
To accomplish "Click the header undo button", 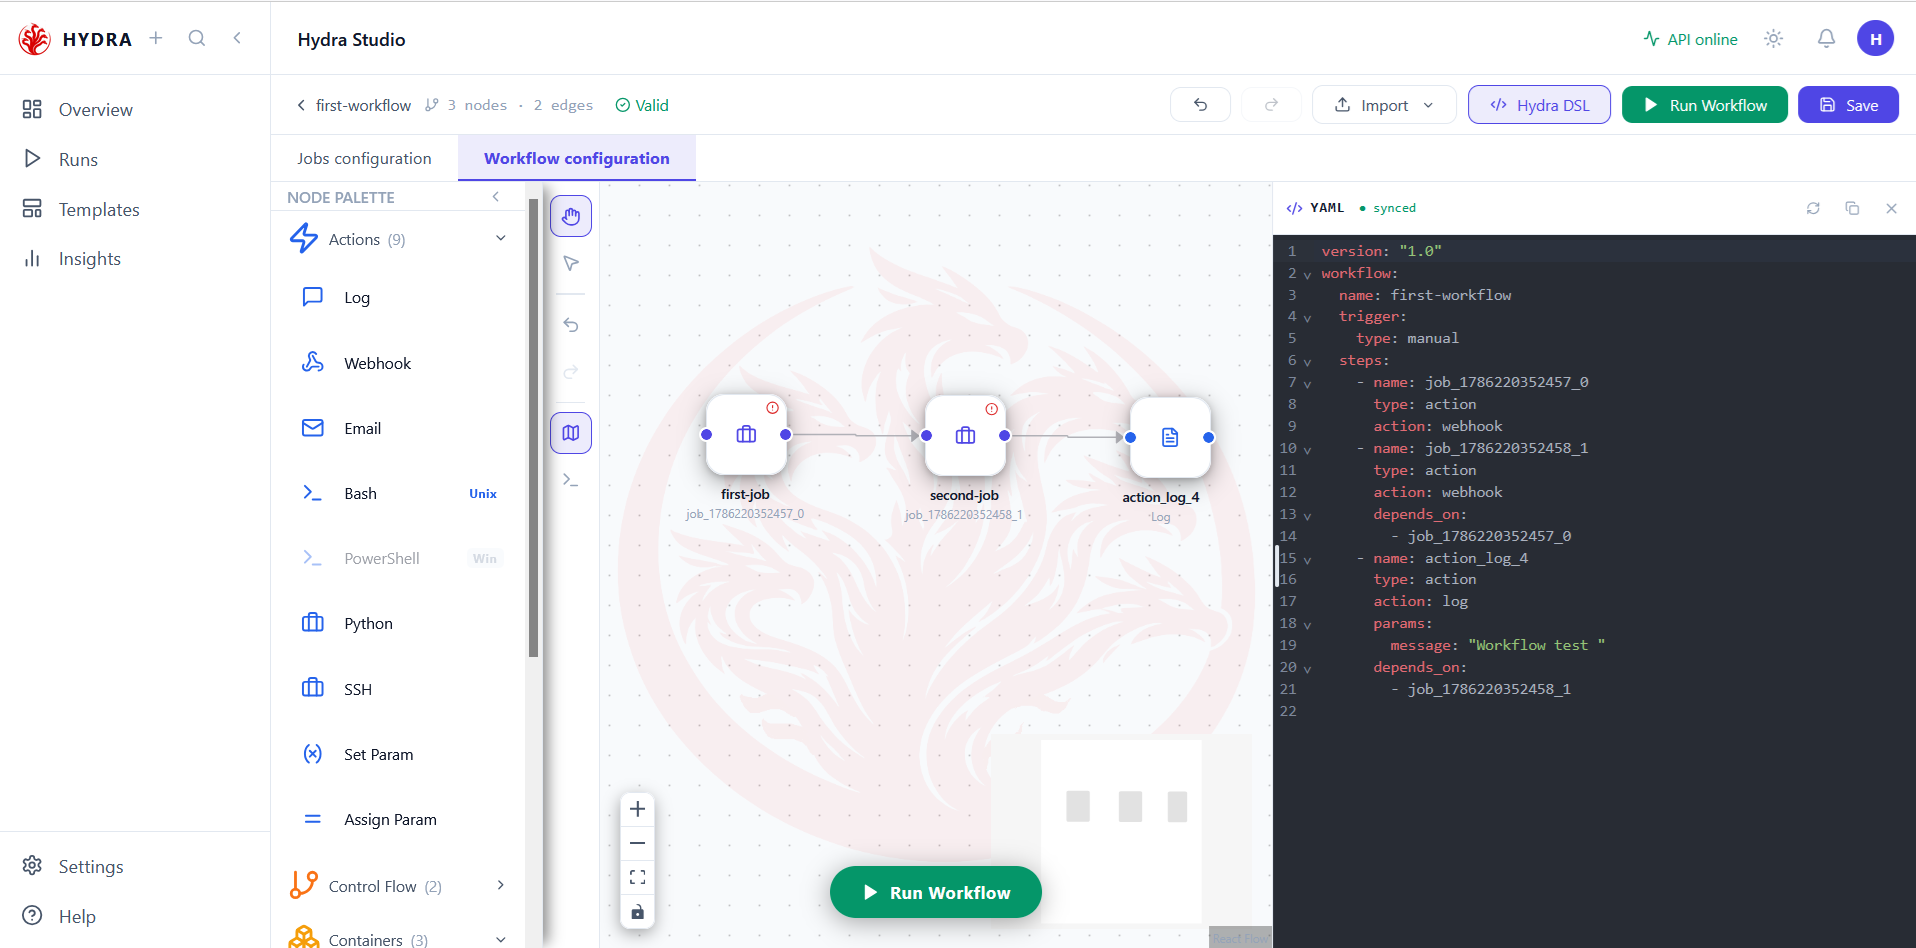I will pyautogui.click(x=1200, y=105).
